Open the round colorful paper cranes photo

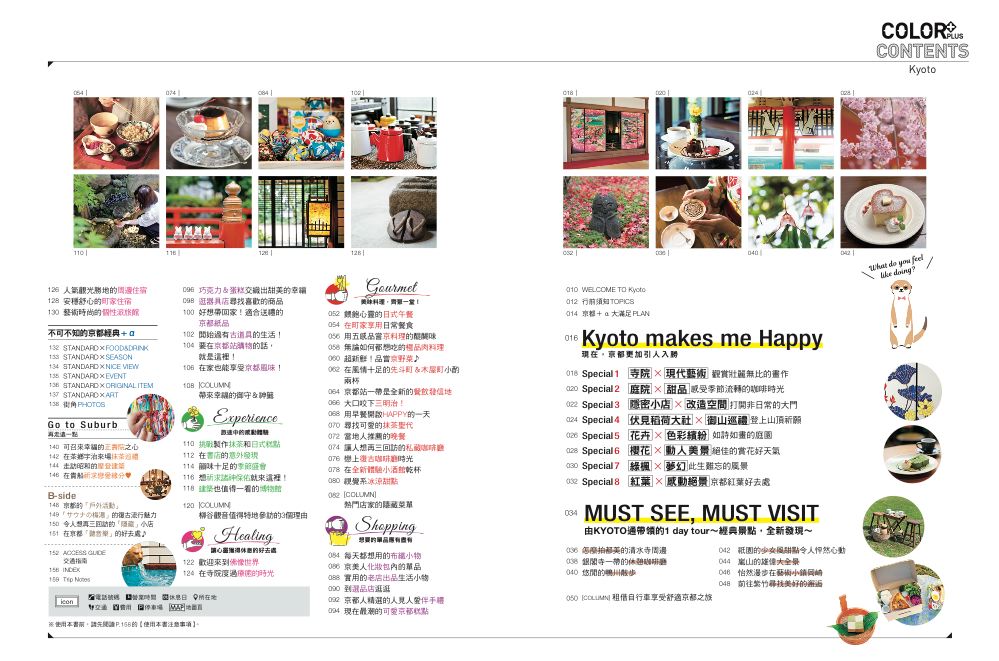(x=150, y=418)
